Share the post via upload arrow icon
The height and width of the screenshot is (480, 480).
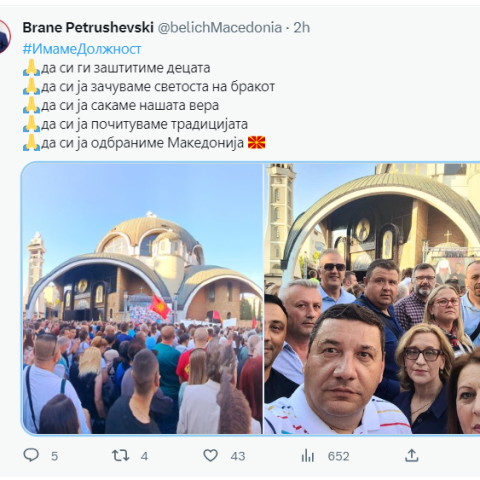[412, 455]
